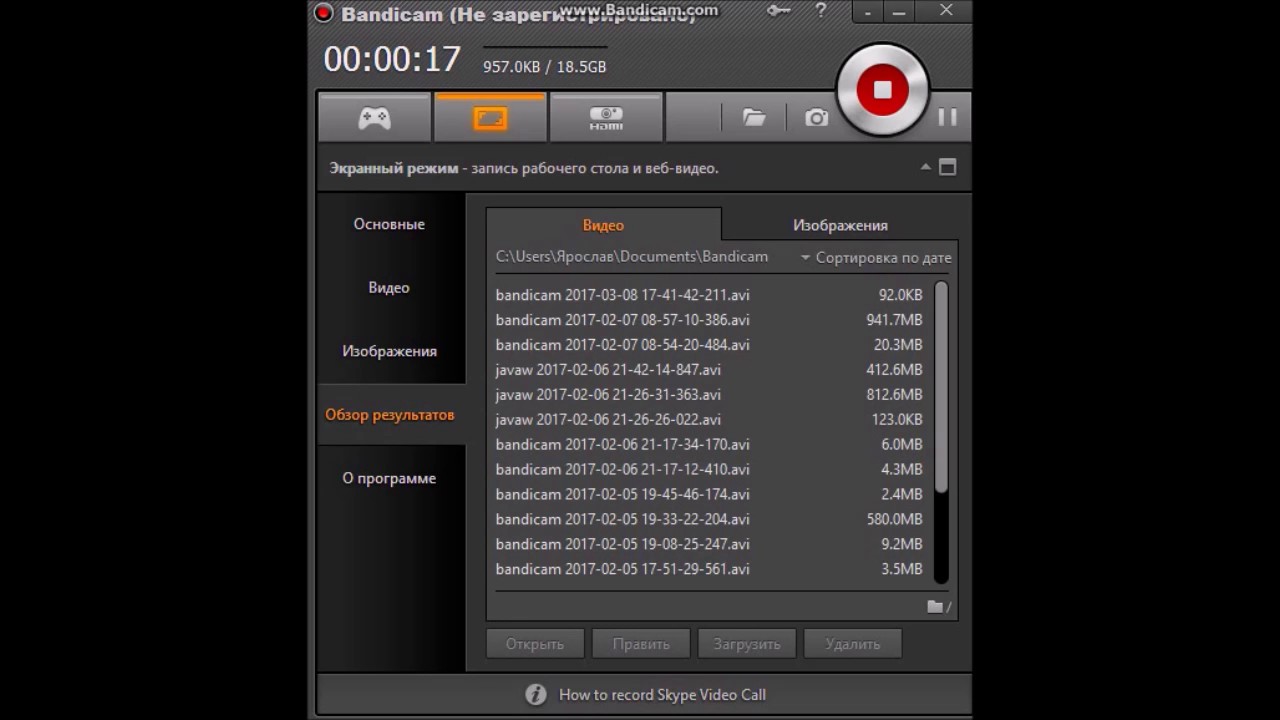
Task: Open Сортировка по дате dropdown
Action: [x=876, y=257]
